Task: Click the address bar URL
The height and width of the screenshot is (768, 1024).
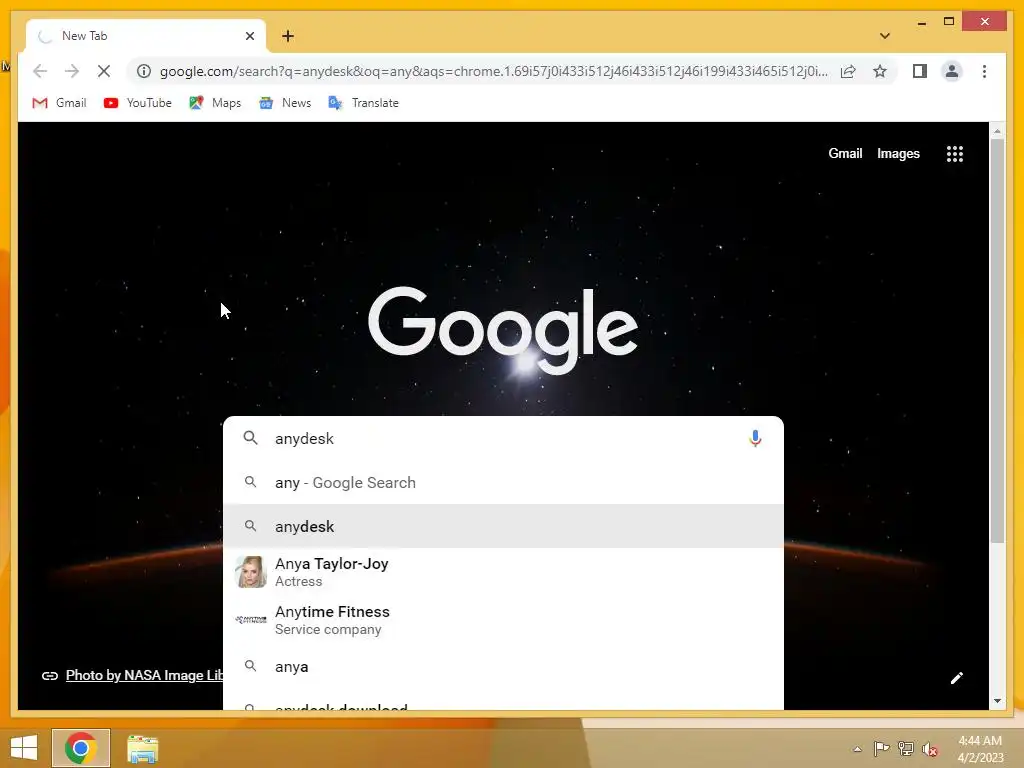Action: click(494, 71)
